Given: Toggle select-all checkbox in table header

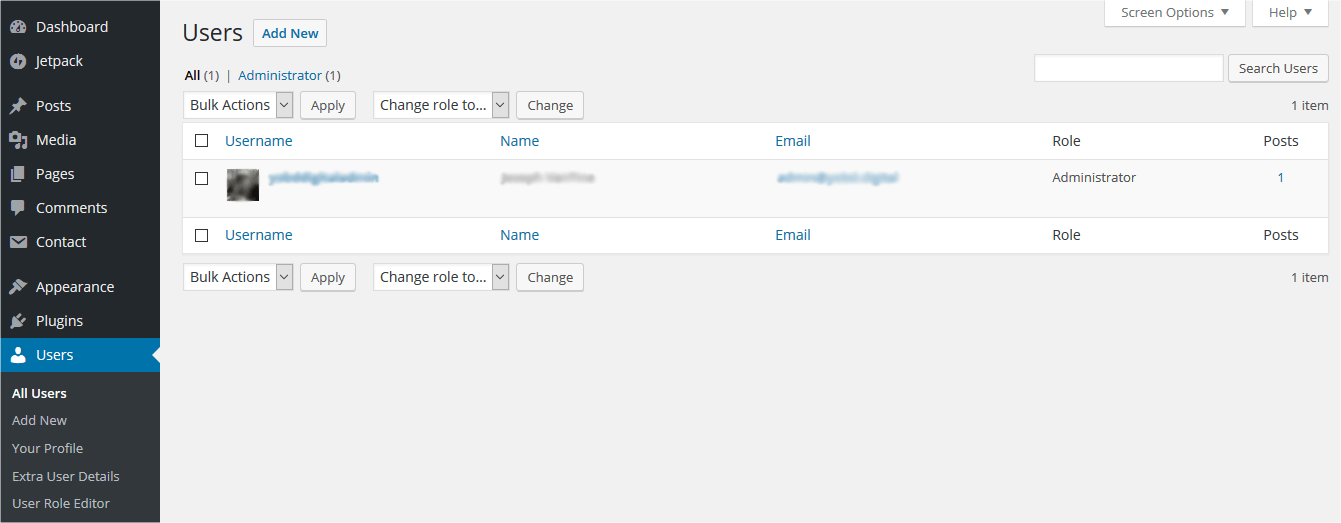Looking at the screenshot, I should pos(201,141).
